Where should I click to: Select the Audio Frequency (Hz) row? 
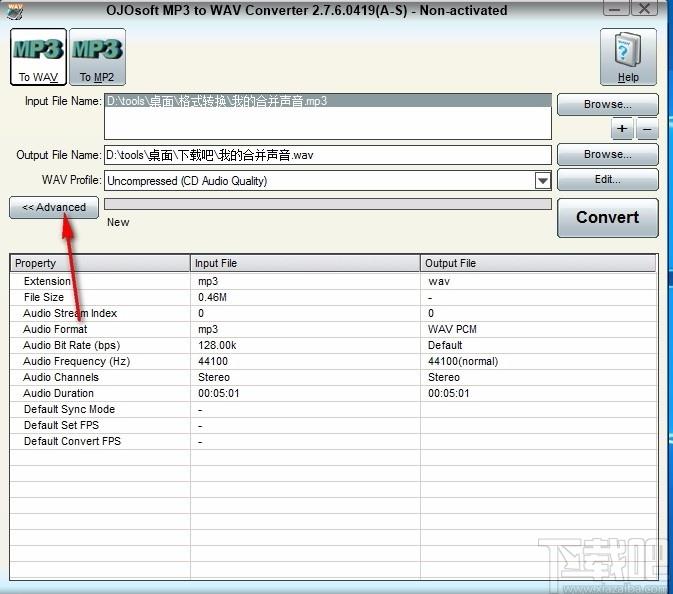tap(333, 361)
